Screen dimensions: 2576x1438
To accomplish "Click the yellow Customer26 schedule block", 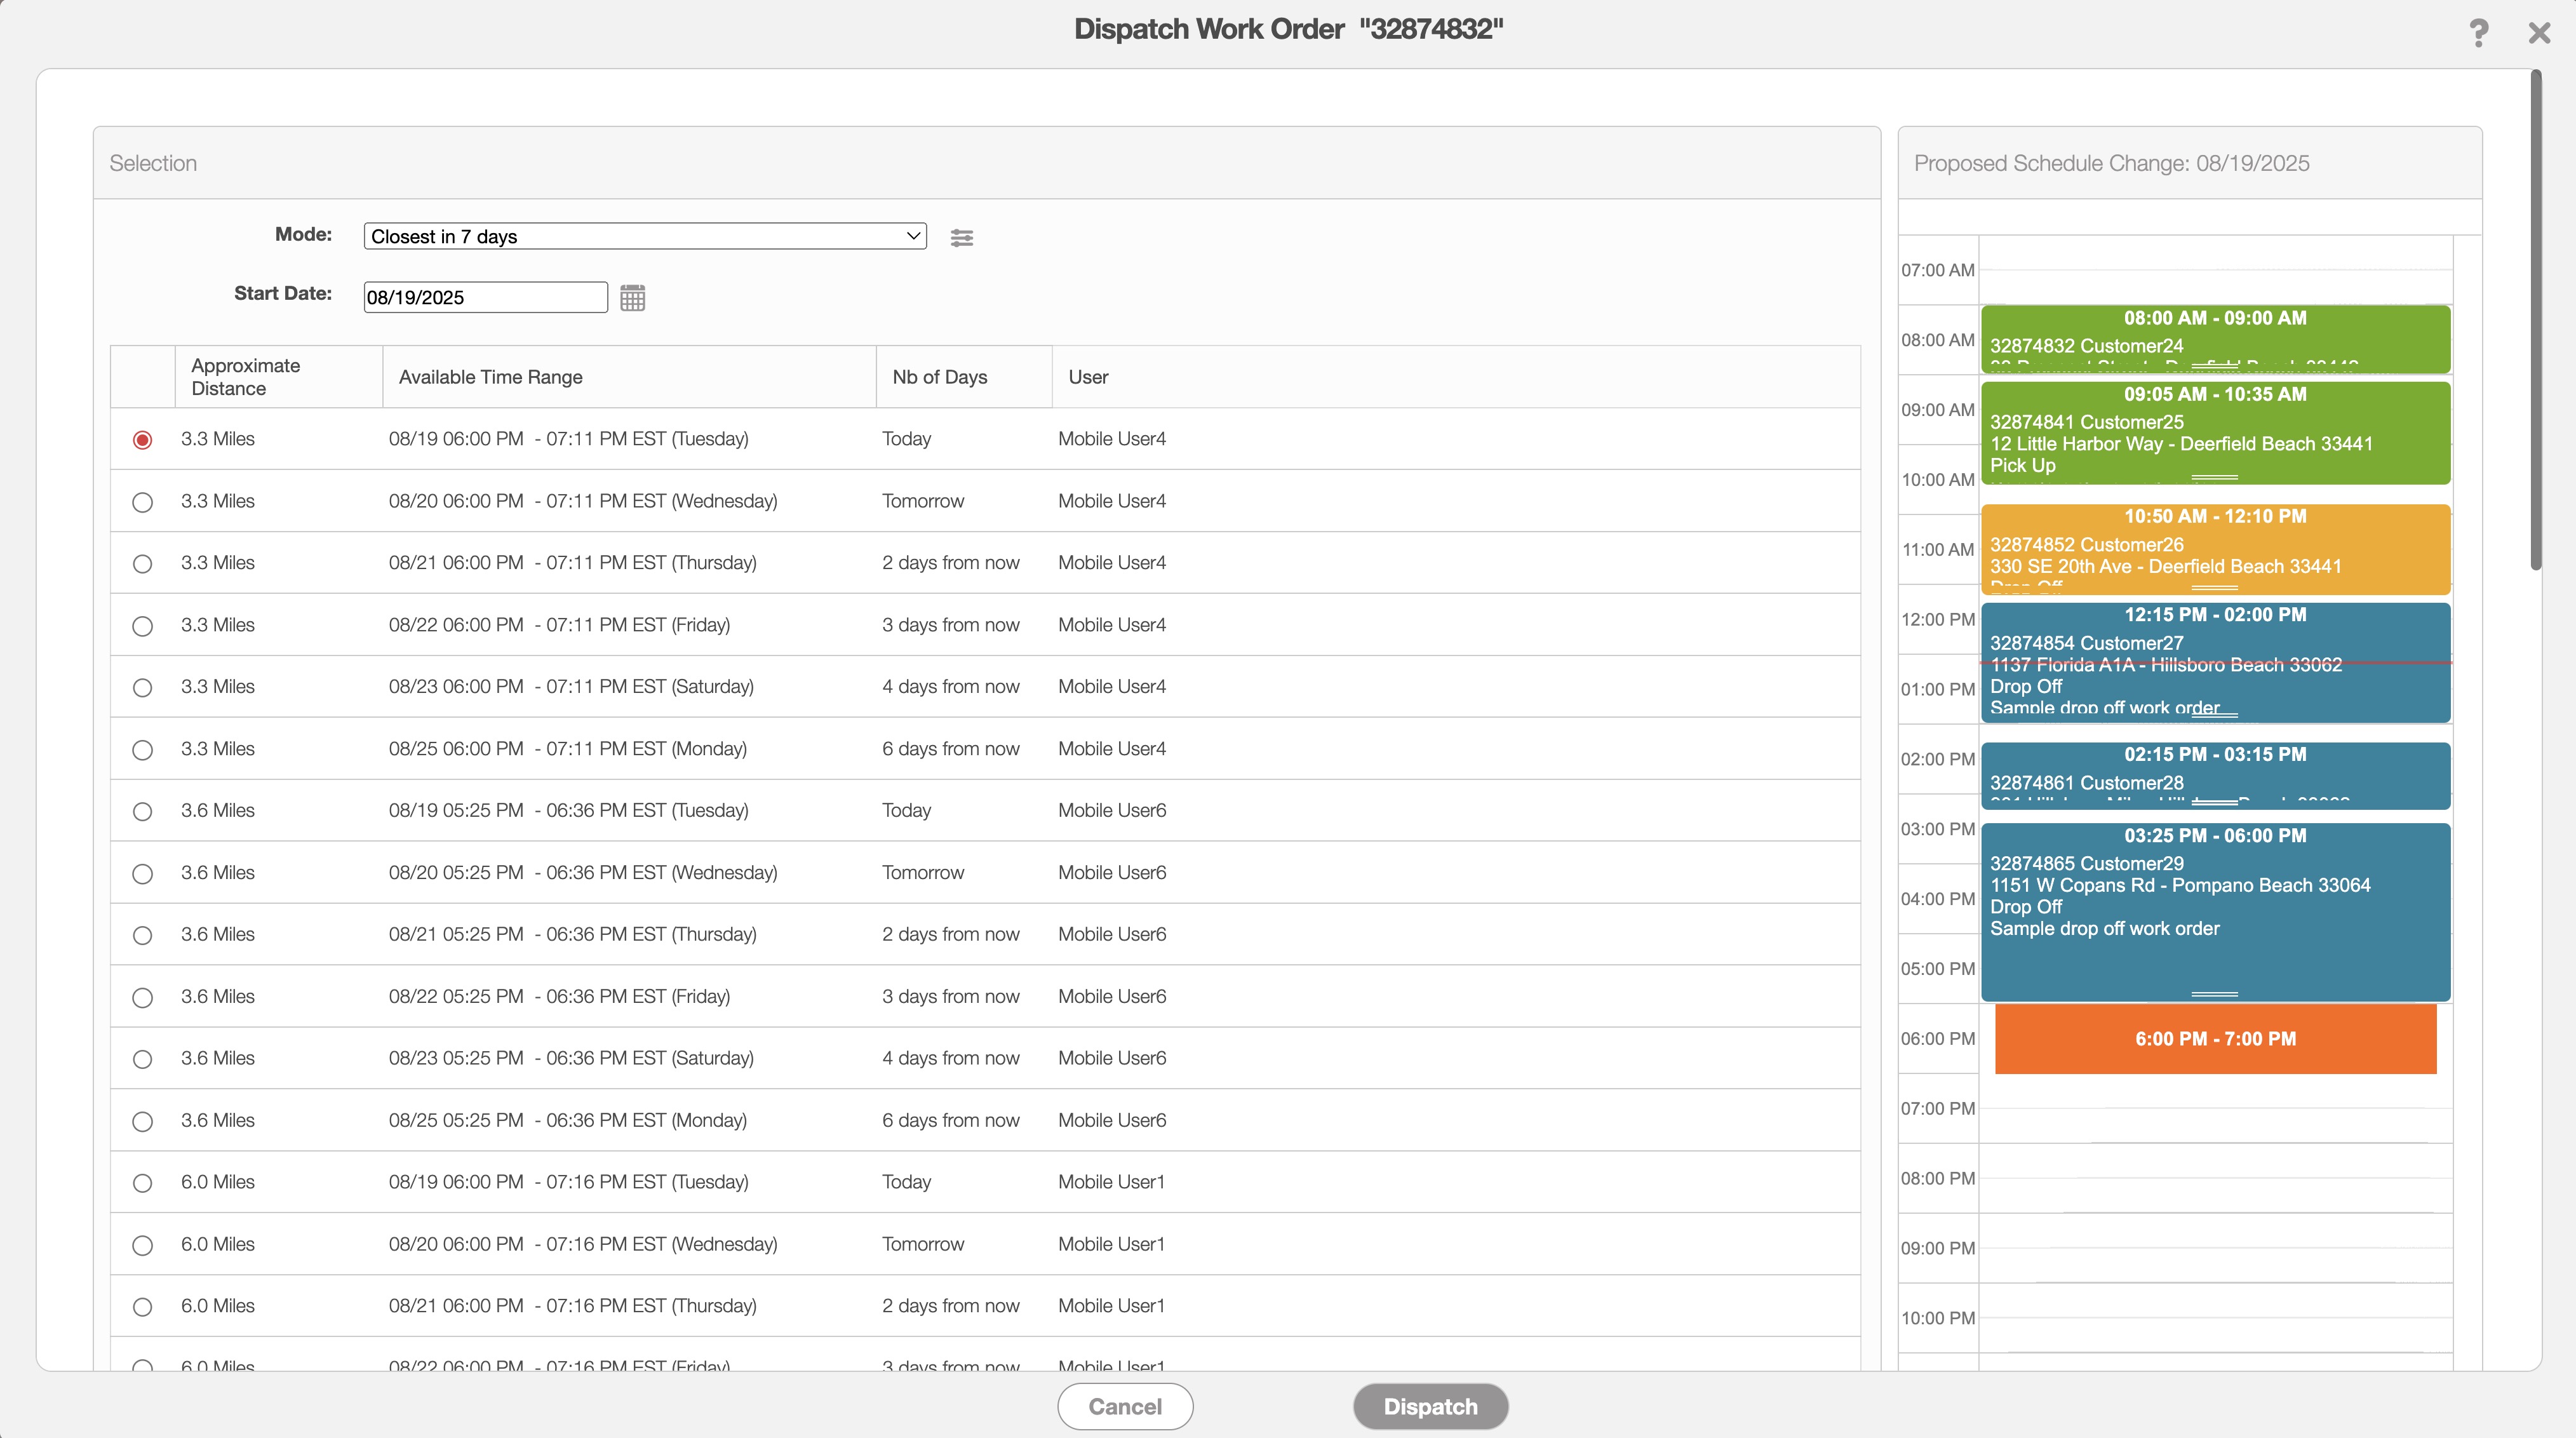I will [x=2214, y=548].
